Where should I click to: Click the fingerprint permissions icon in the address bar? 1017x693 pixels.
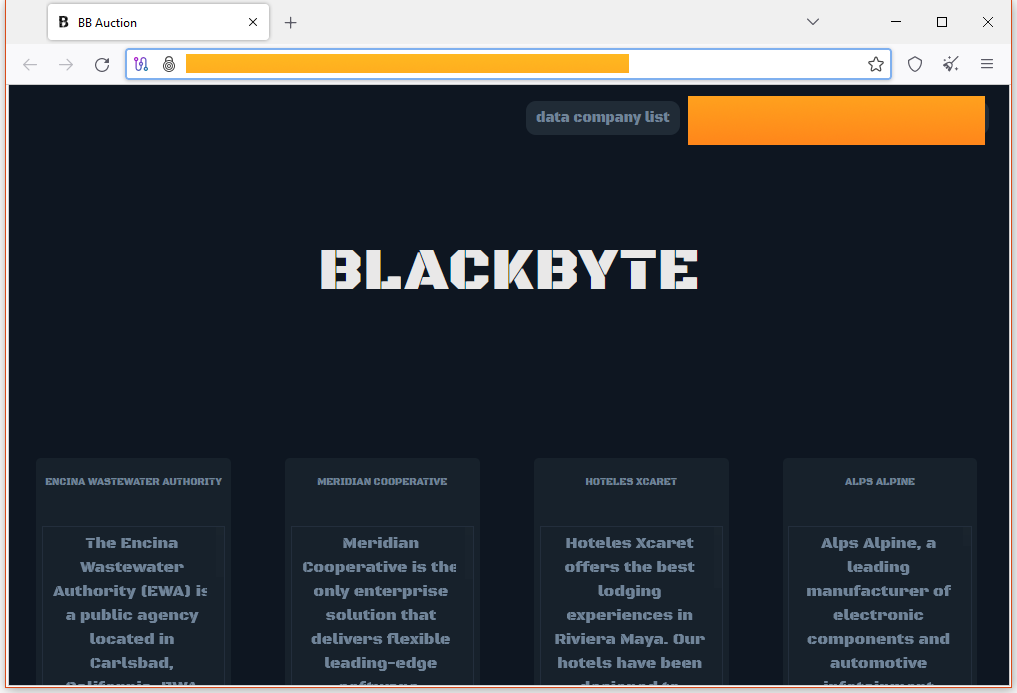[x=168, y=63]
